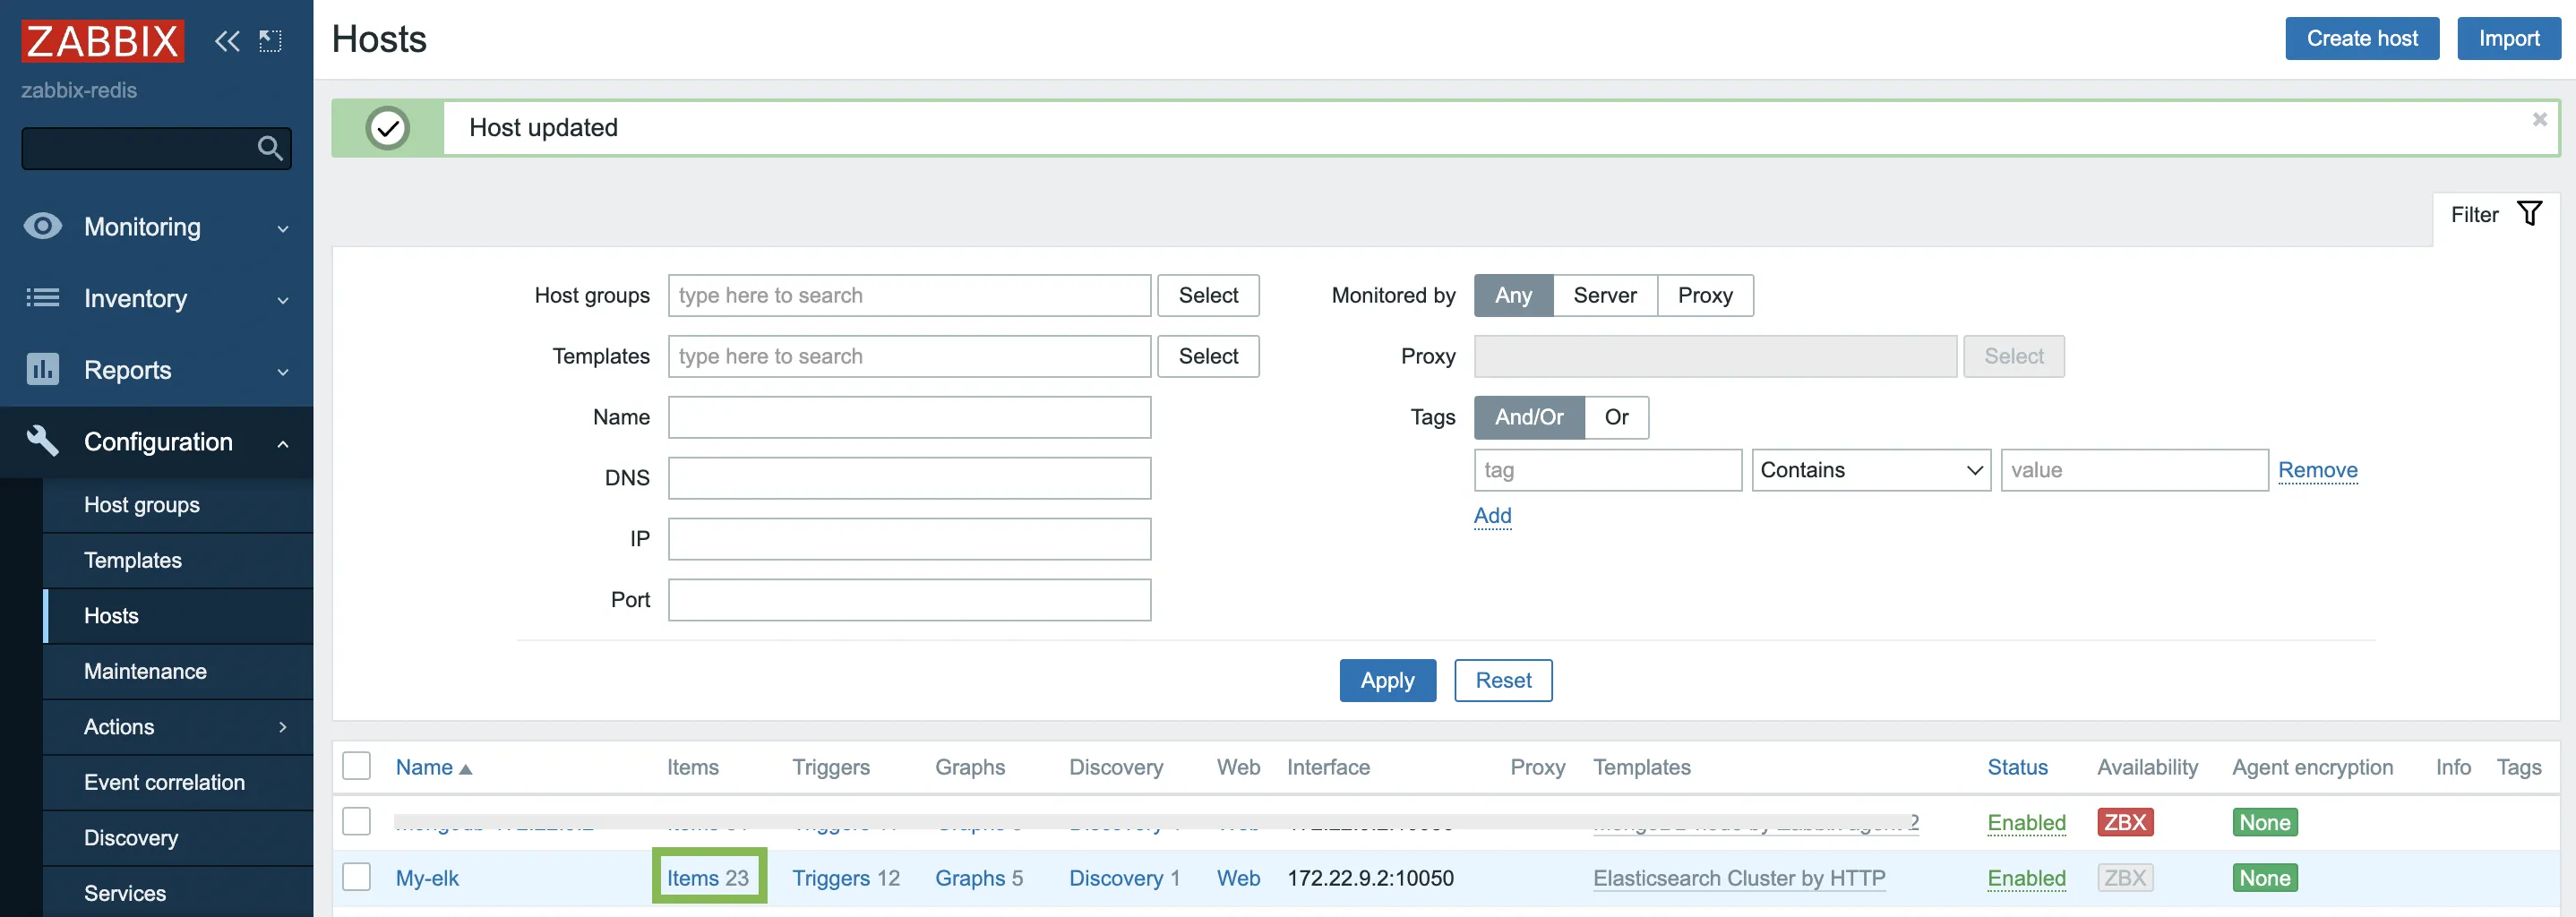Viewport: 2576px width, 917px height.
Task: Click the ZBX availability badge for My-elk
Action: pyautogui.click(x=2125, y=877)
